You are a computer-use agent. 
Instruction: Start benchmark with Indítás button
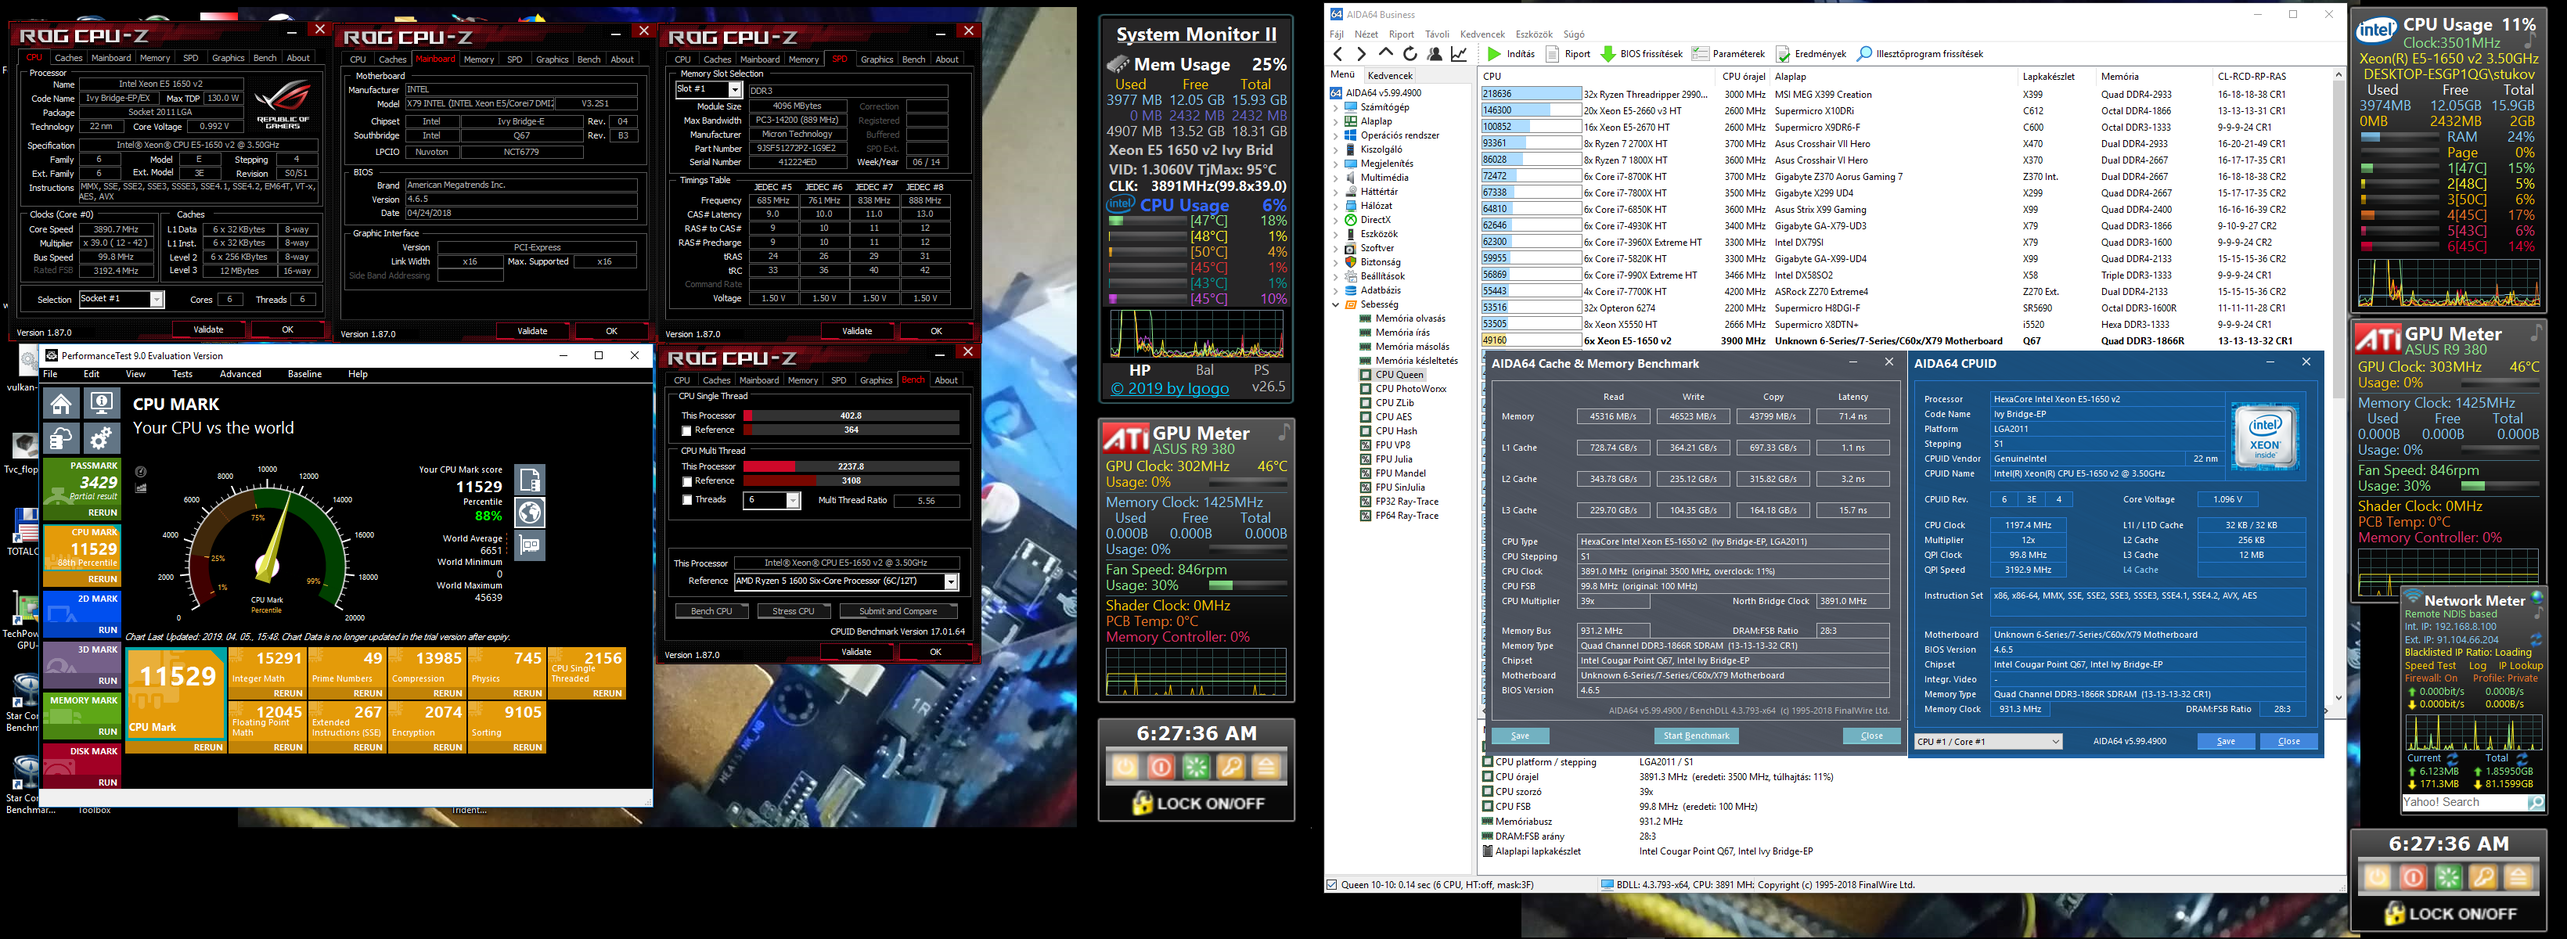coord(1510,54)
